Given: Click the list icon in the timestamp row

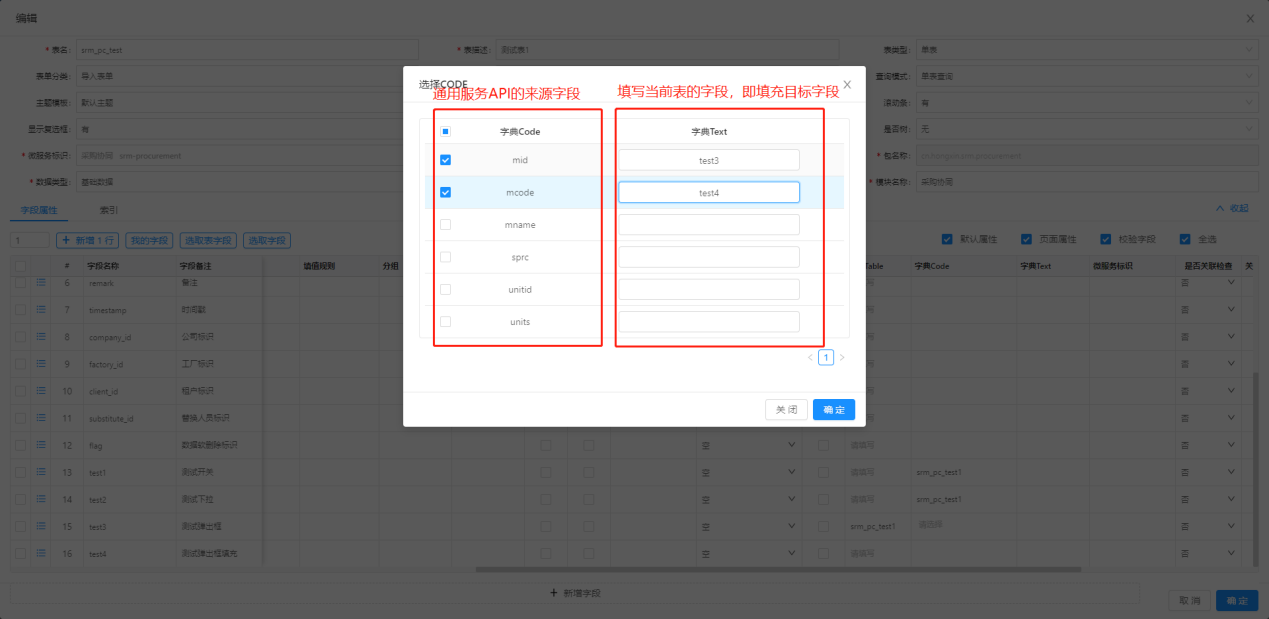Looking at the screenshot, I should [x=42, y=310].
